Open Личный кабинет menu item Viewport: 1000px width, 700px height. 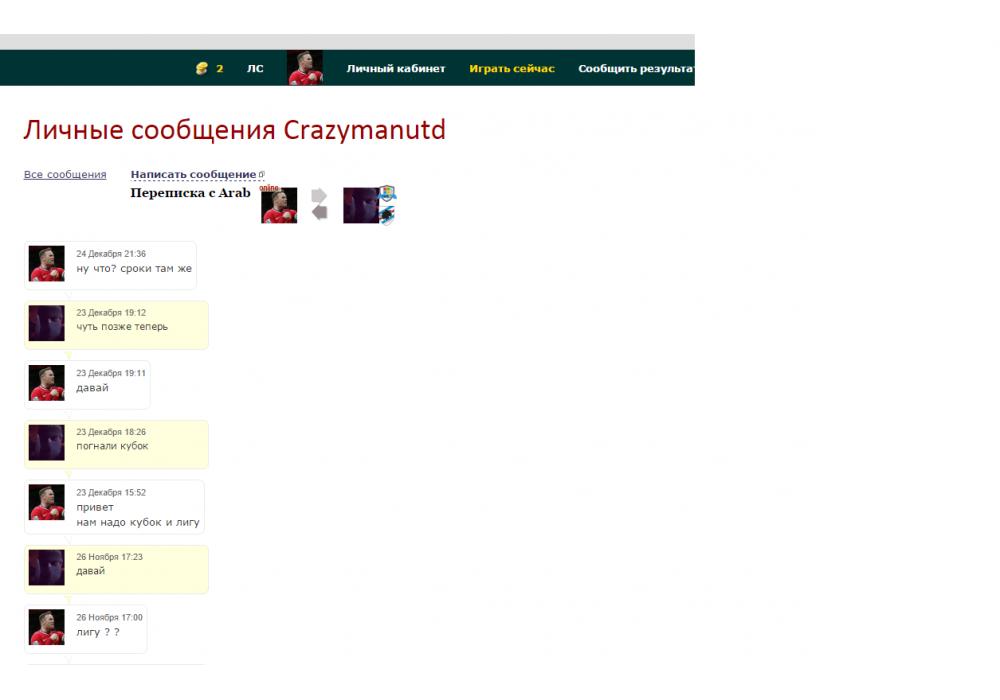point(395,68)
